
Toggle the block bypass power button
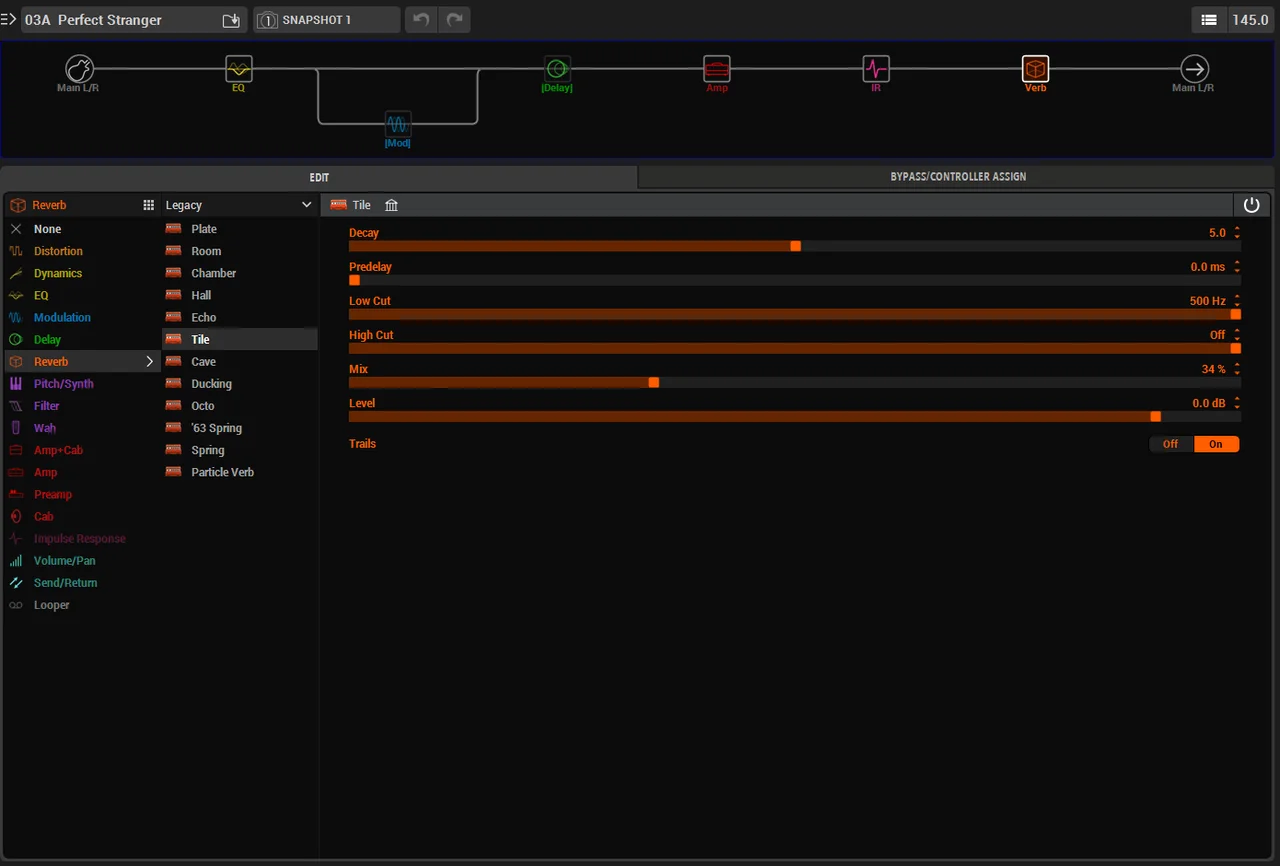[x=1251, y=205]
